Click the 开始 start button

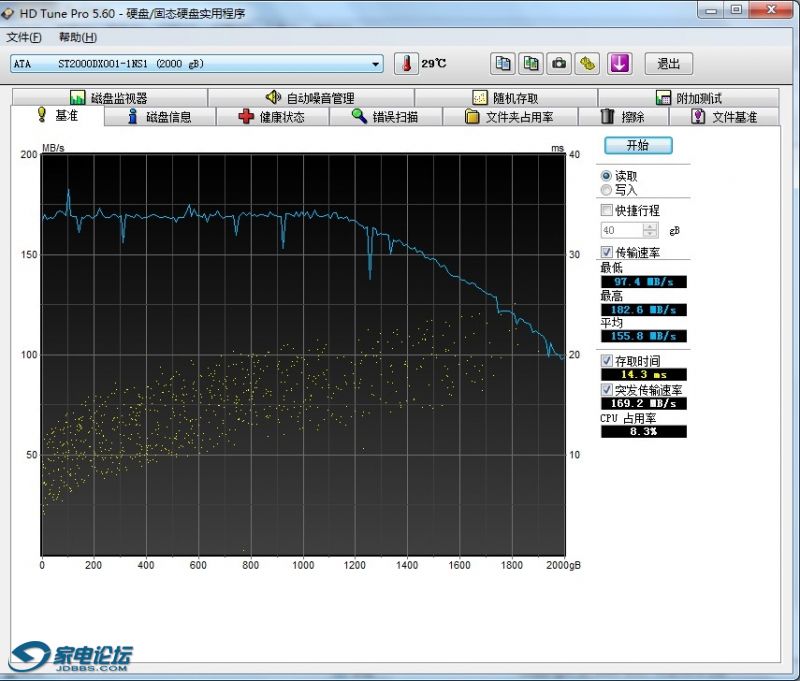(638, 145)
